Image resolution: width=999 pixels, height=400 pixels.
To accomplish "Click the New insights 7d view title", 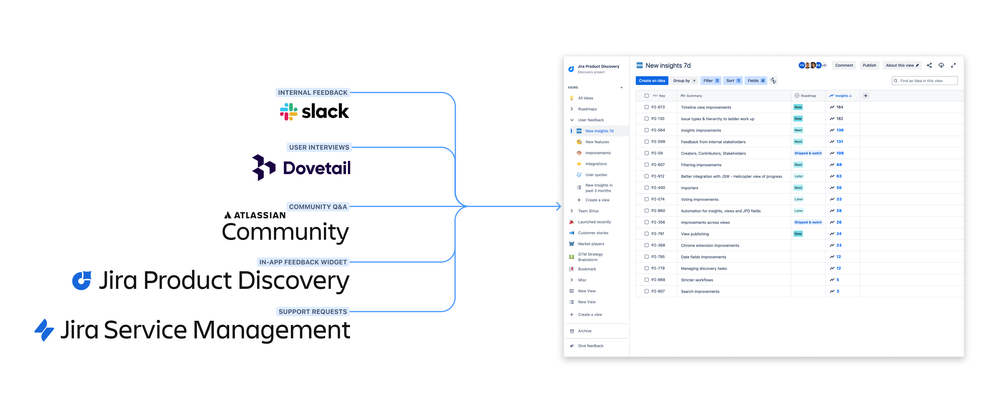I will coord(668,65).
